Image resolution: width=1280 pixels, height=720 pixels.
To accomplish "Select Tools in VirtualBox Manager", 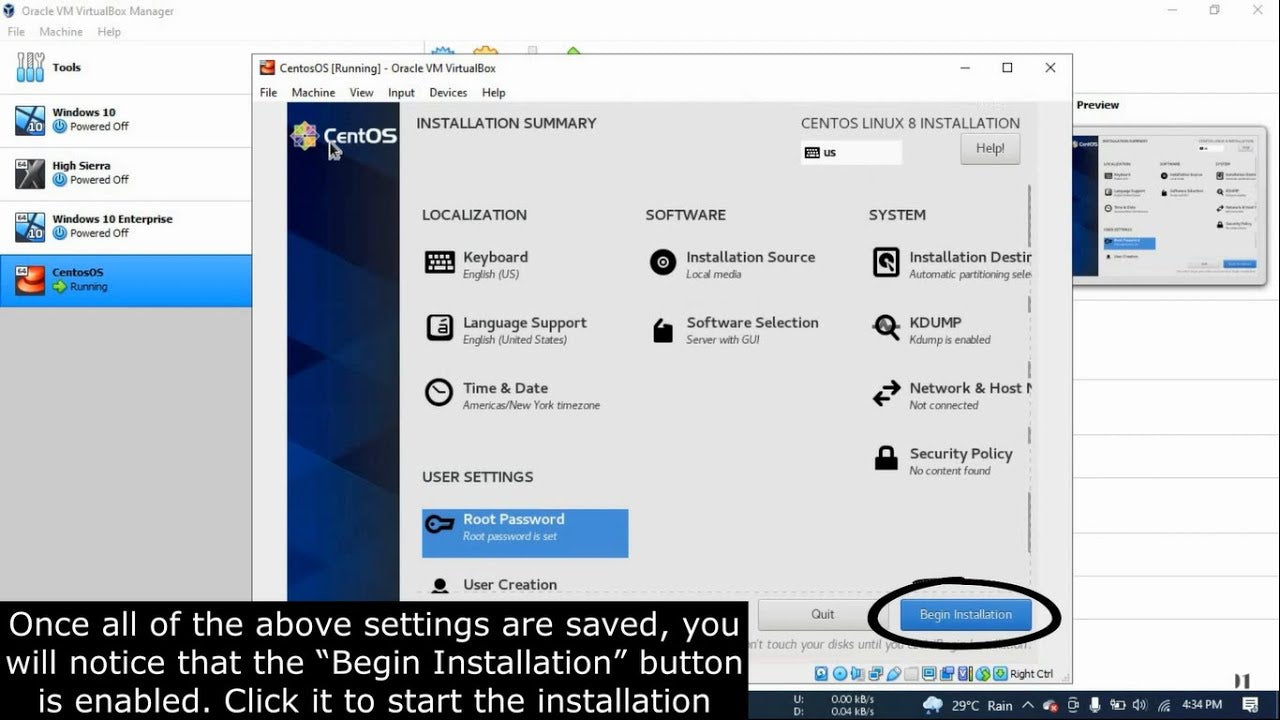I will click(x=125, y=68).
